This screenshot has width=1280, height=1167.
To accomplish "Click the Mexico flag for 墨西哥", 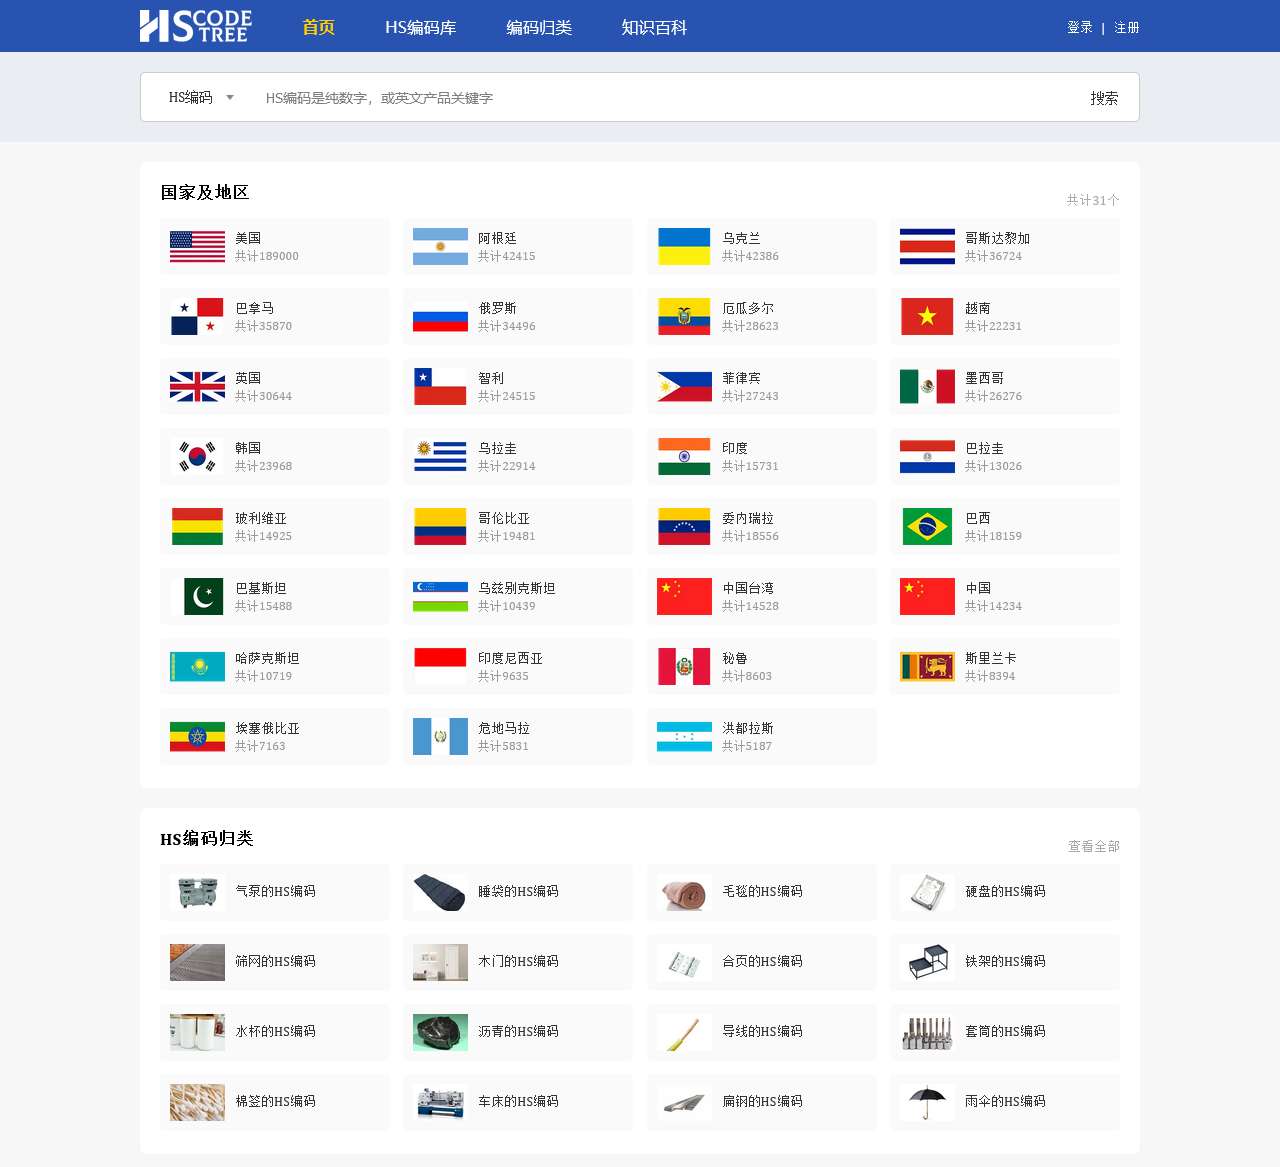I will click(x=927, y=387).
